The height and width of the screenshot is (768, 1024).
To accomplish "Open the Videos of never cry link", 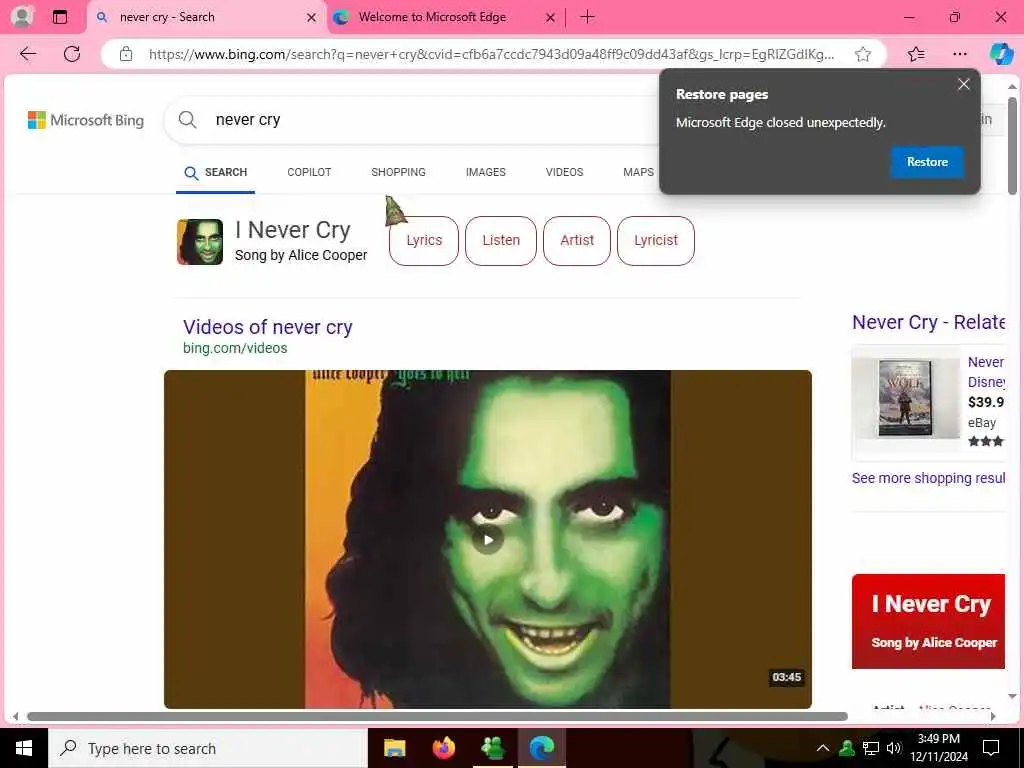I will coord(267,327).
